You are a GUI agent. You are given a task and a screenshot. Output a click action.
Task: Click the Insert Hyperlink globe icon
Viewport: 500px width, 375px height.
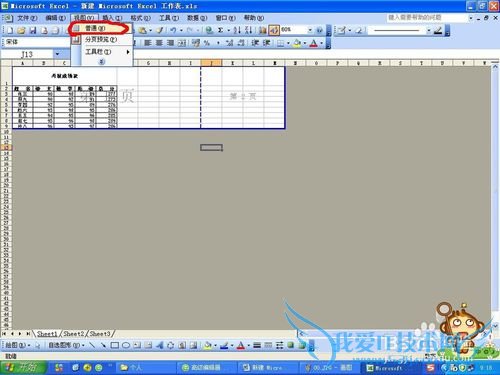[x=209, y=30]
